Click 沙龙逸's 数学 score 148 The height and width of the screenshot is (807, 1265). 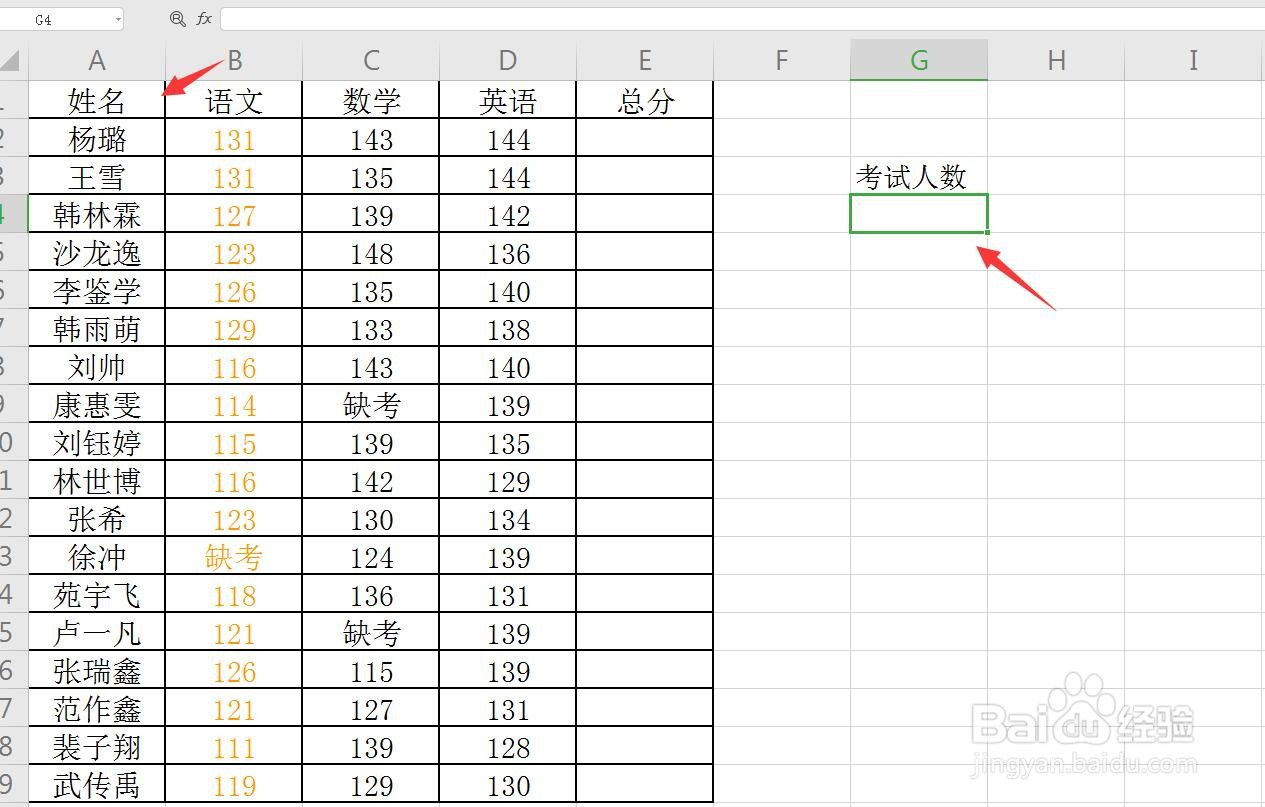(371, 252)
